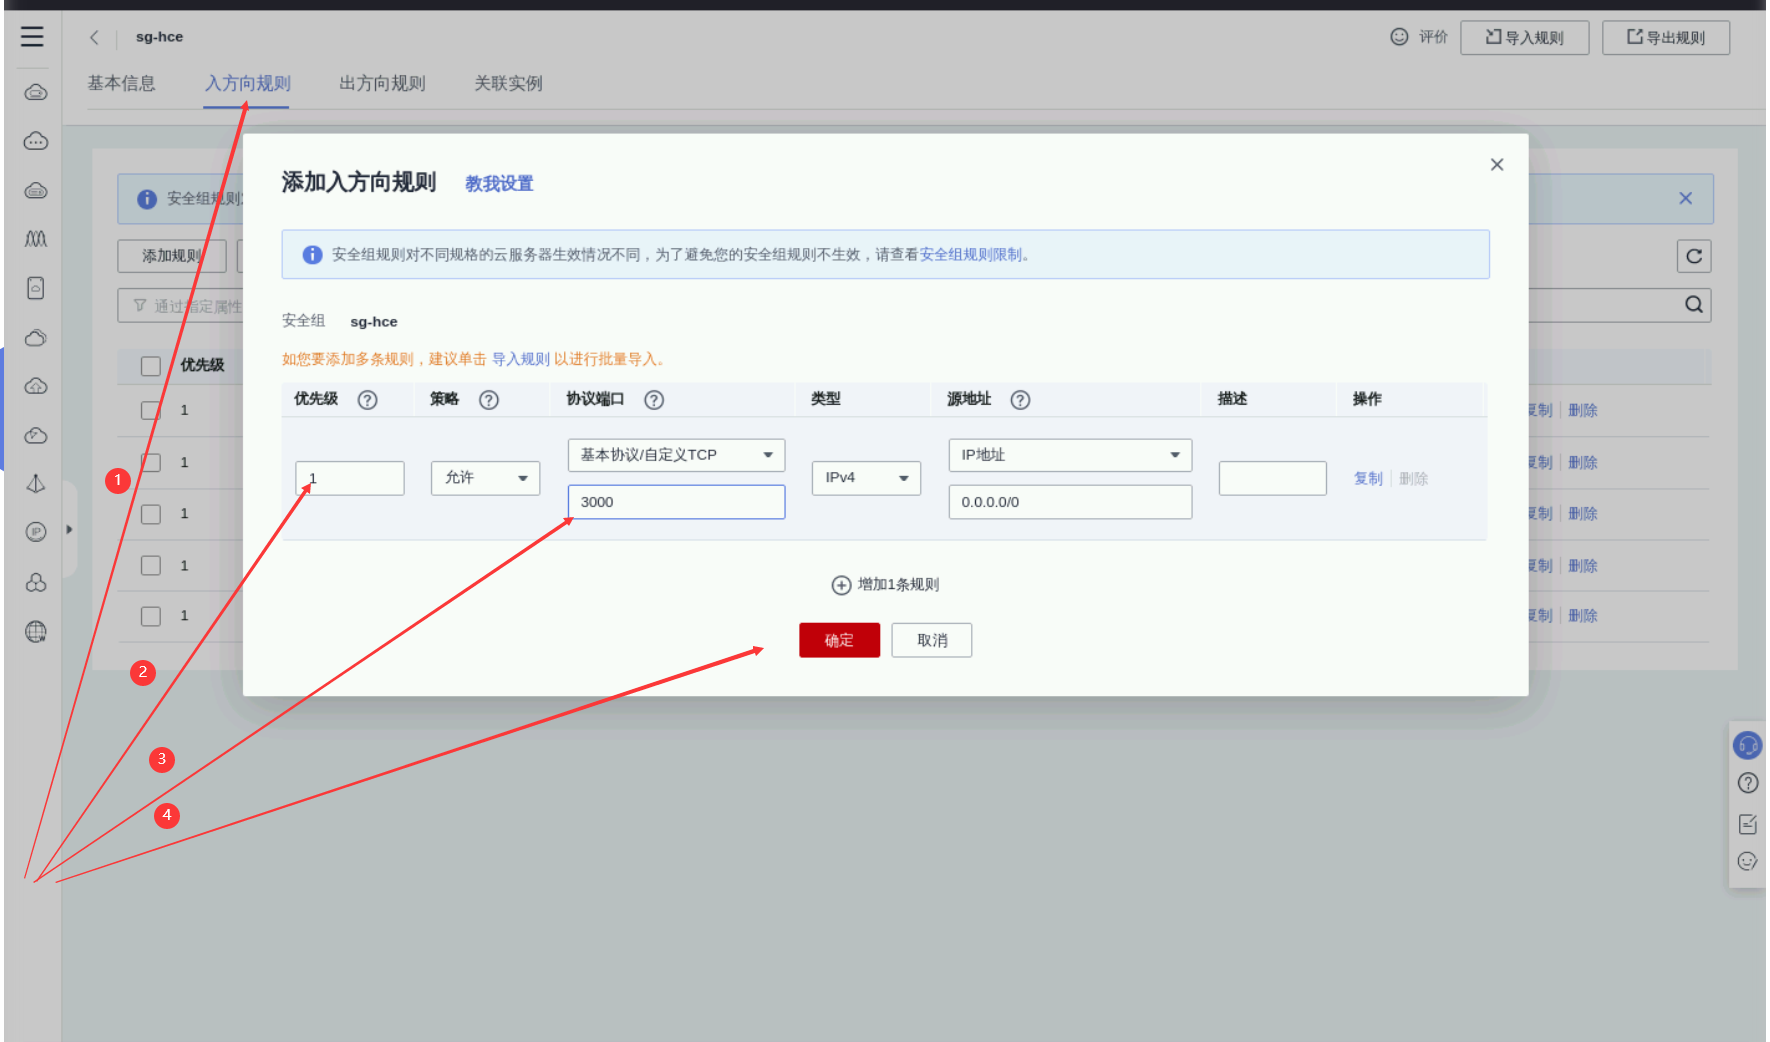Click the plus icon to add rule

(842, 585)
